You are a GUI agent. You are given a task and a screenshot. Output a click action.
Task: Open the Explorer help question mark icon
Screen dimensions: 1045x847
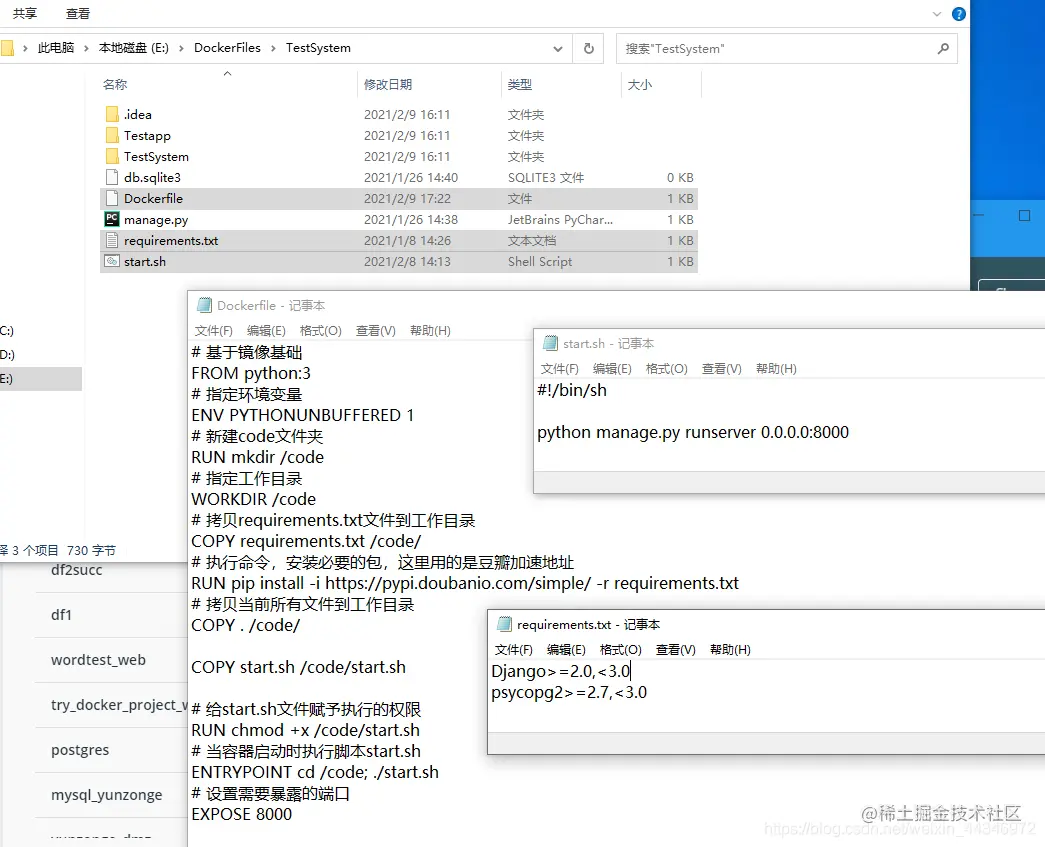(958, 14)
